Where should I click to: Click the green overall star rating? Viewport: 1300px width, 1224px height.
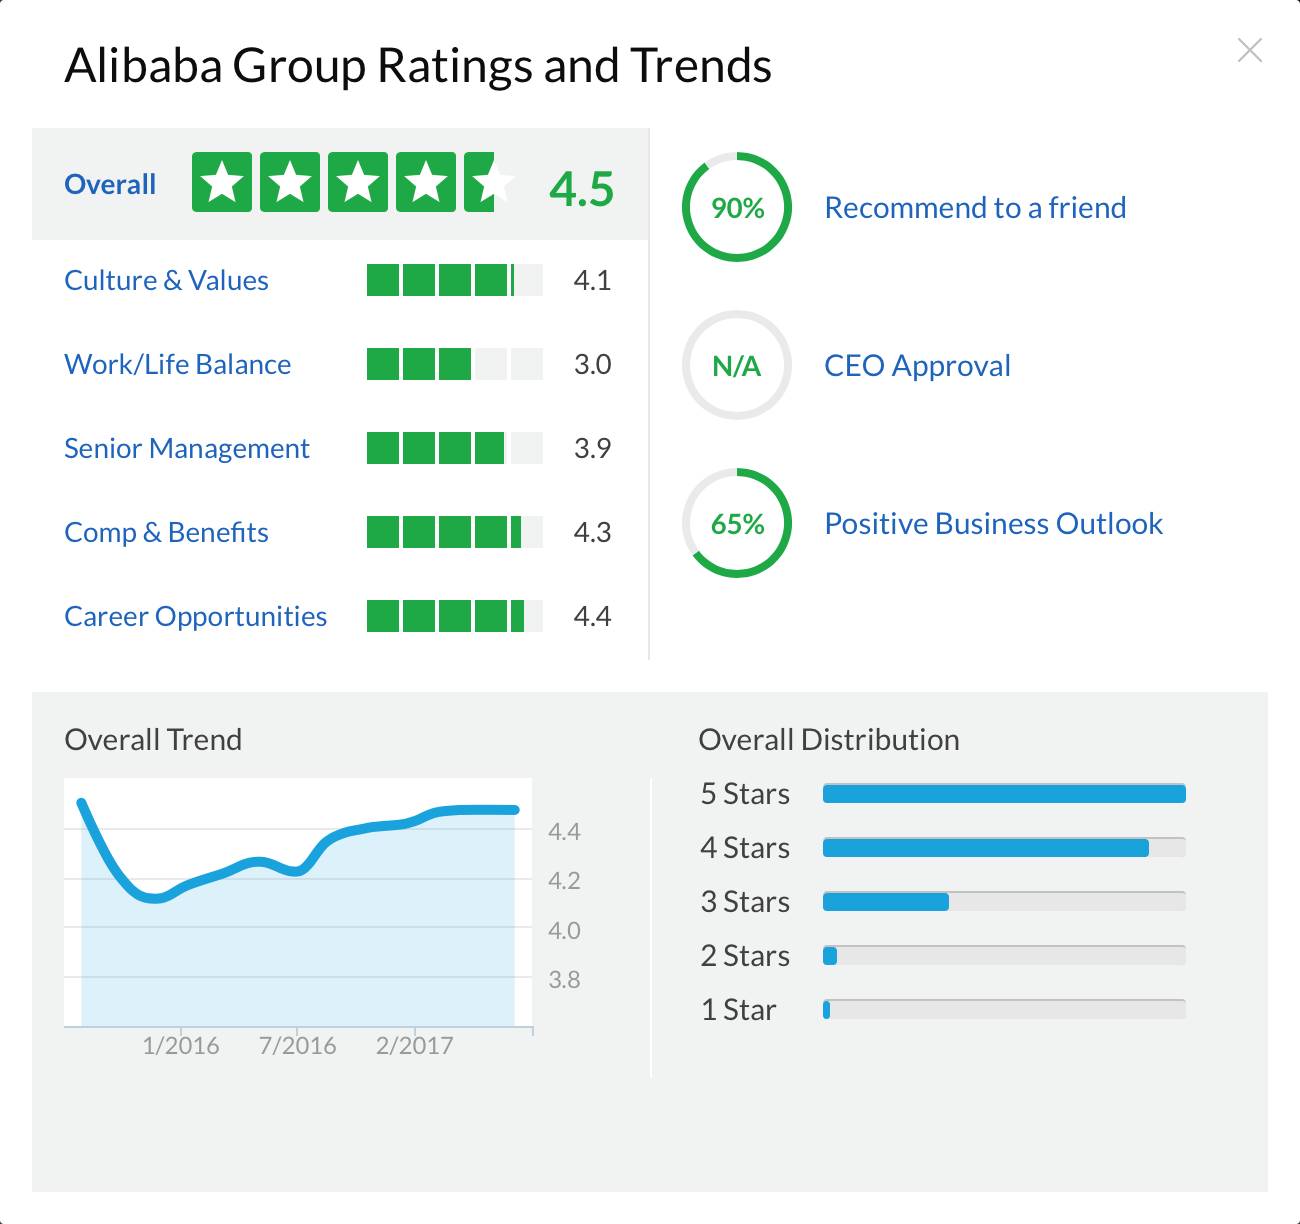pyautogui.click(x=352, y=182)
